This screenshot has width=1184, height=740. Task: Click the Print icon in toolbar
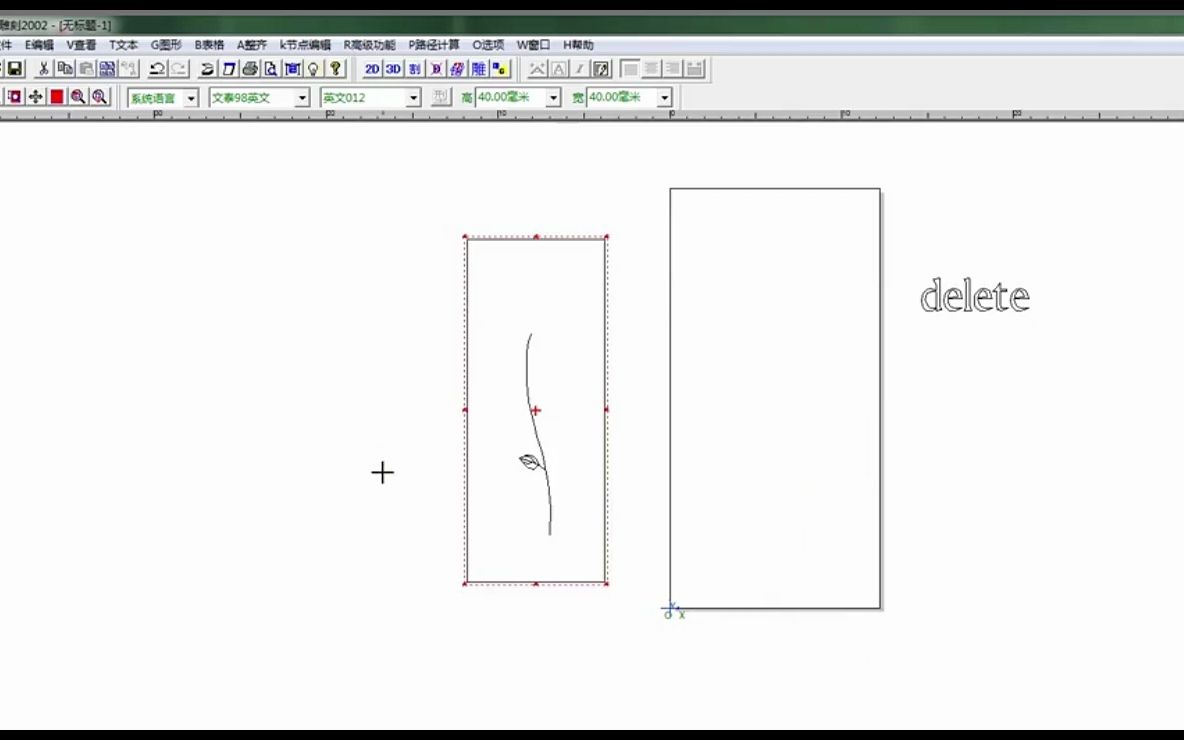point(250,69)
